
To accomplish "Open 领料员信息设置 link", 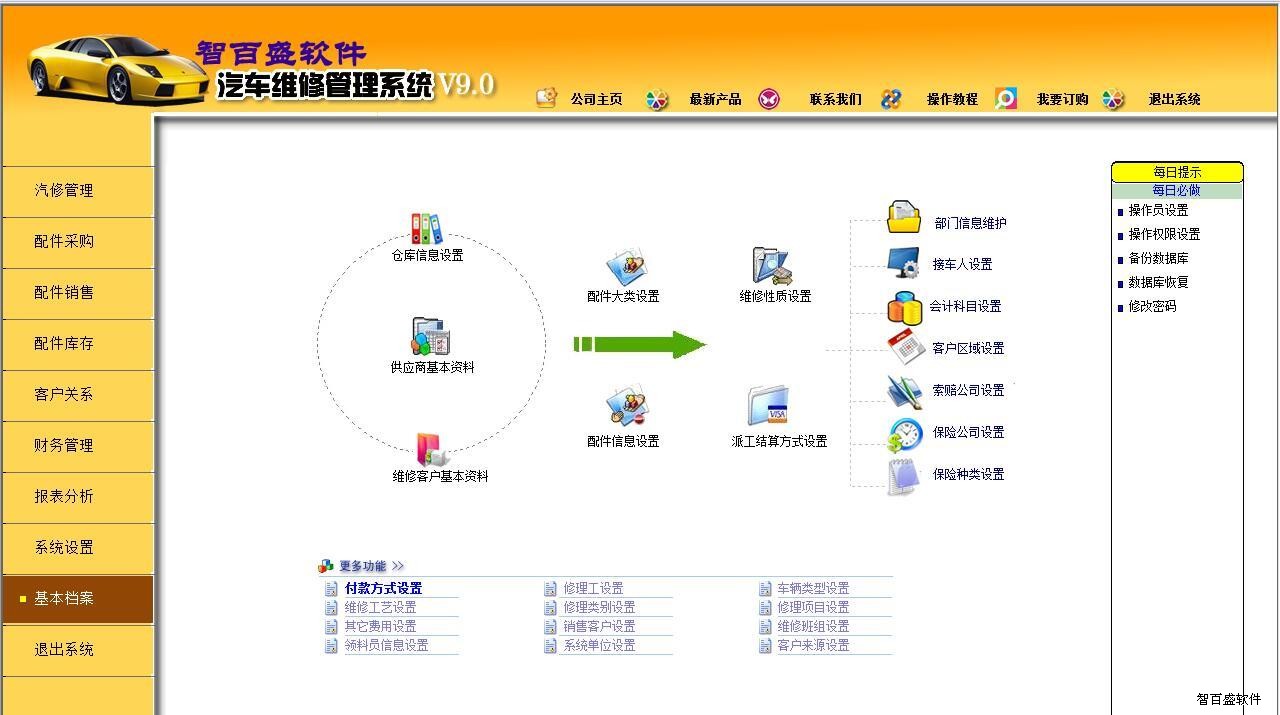I will [x=386, y=646].
